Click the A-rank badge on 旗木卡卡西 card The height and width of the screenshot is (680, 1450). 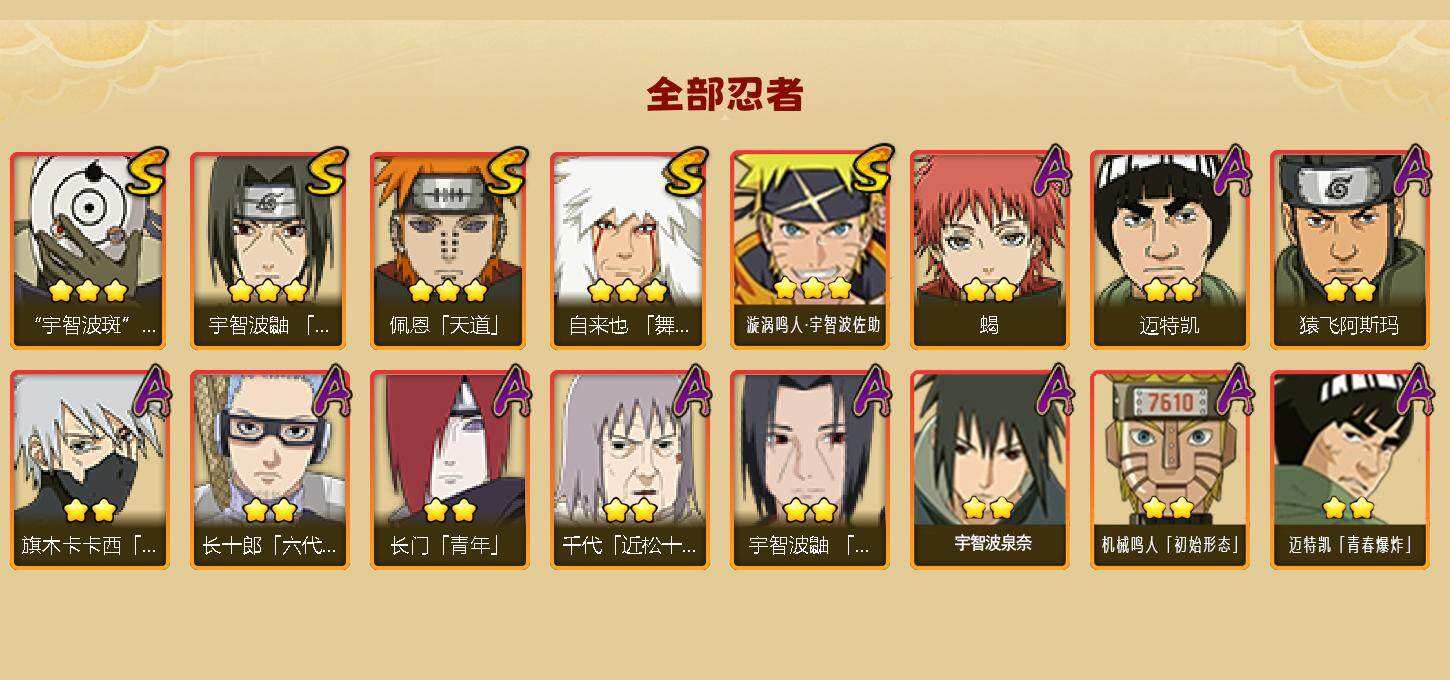pos(148,391)
